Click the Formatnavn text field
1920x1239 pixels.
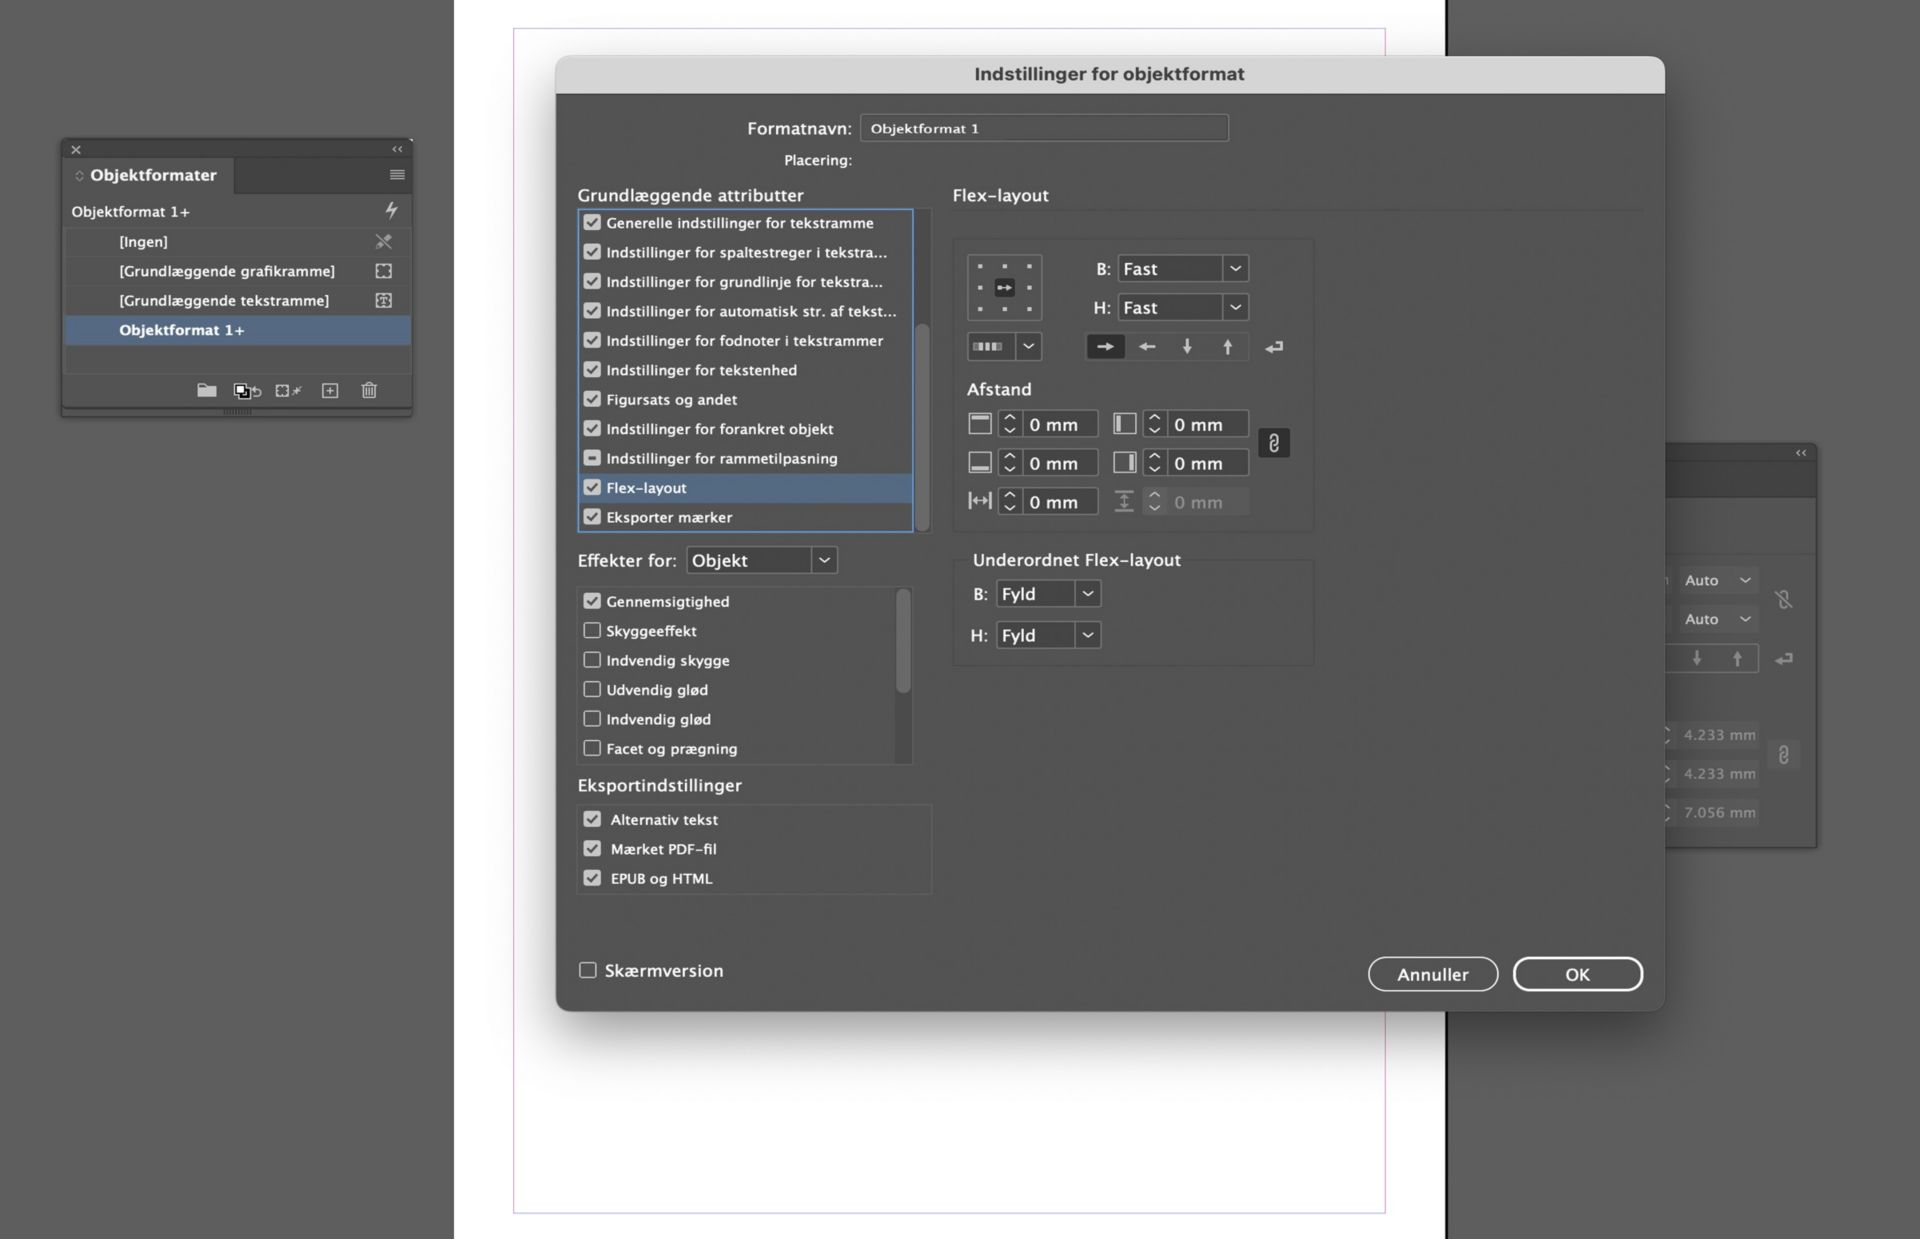pos(1043,127)
